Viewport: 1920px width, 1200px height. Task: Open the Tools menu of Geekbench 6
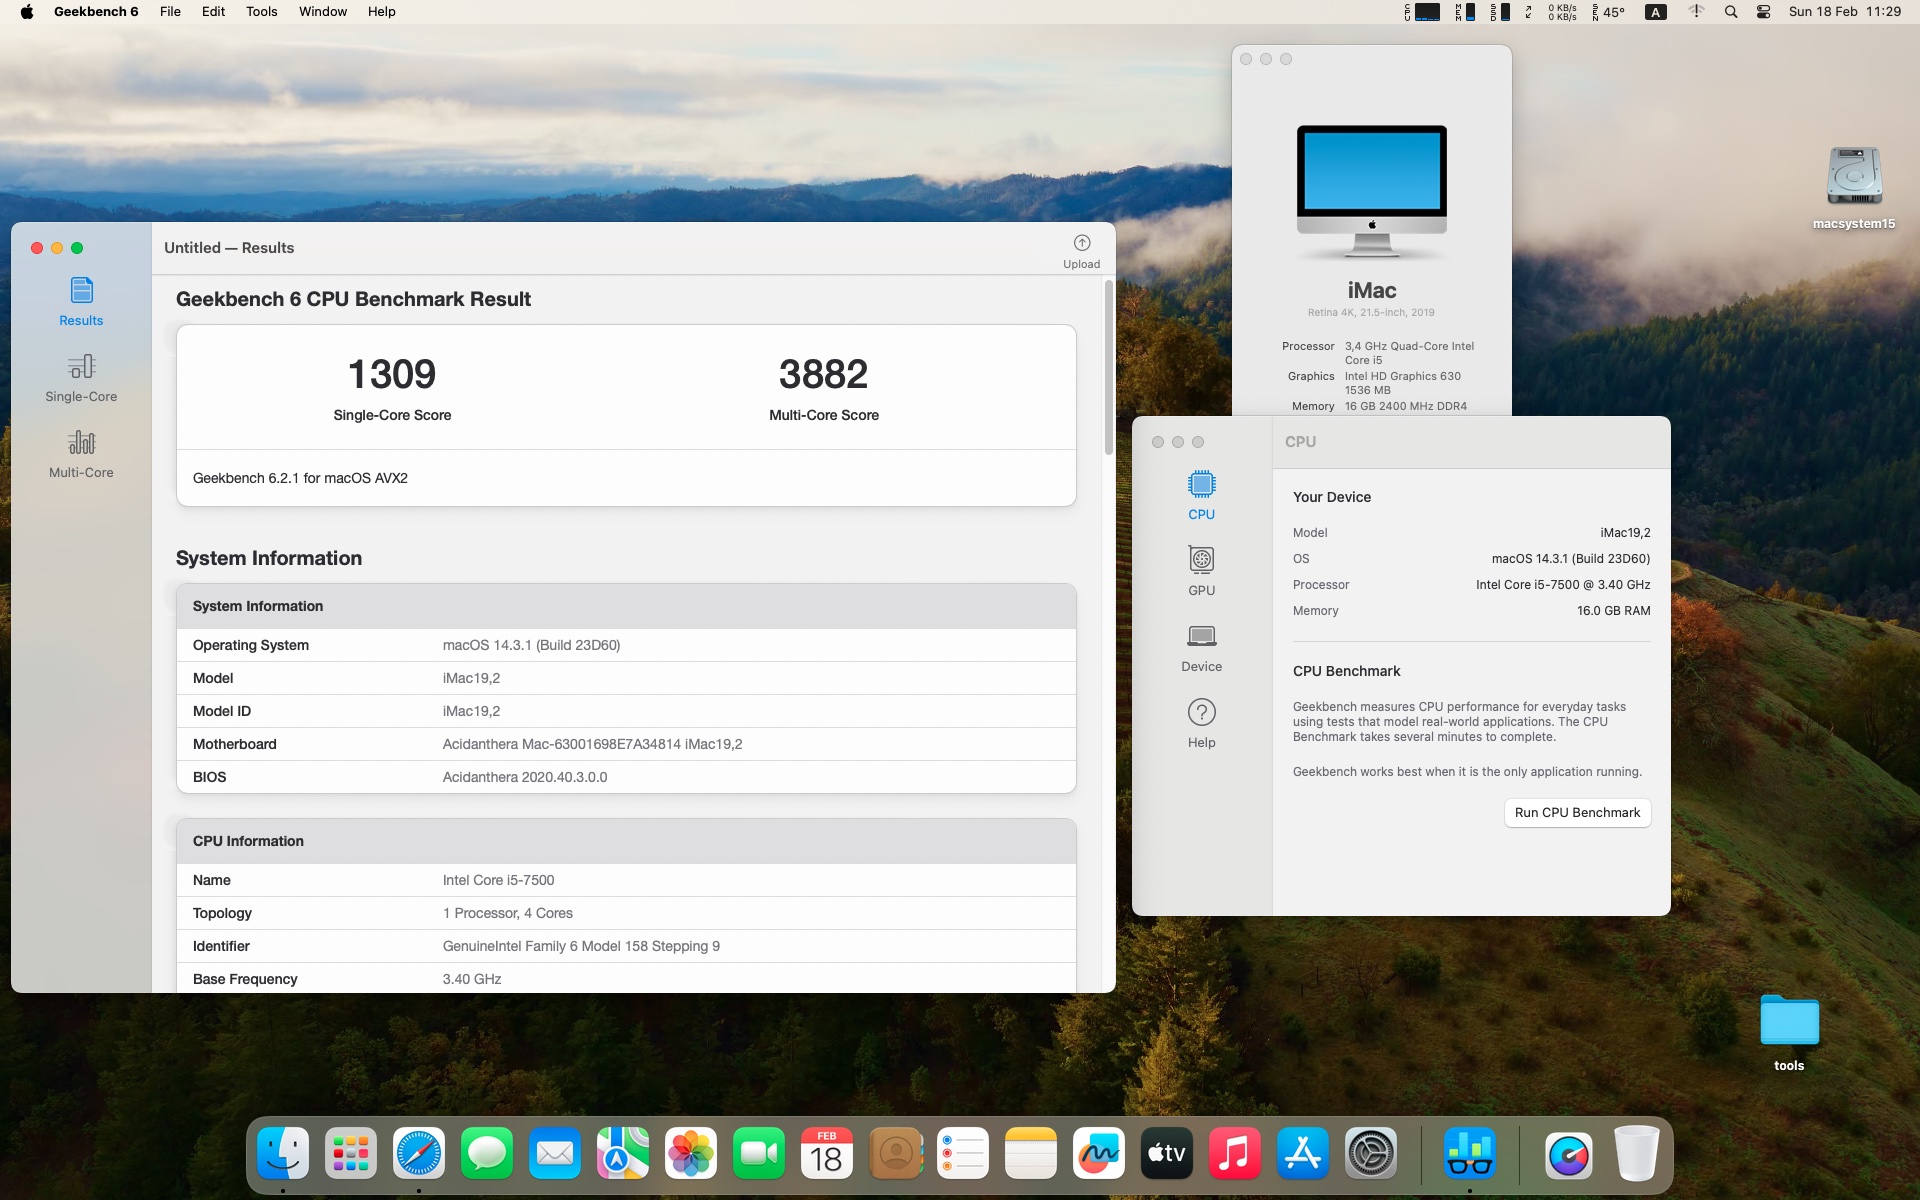pos(261,12)
